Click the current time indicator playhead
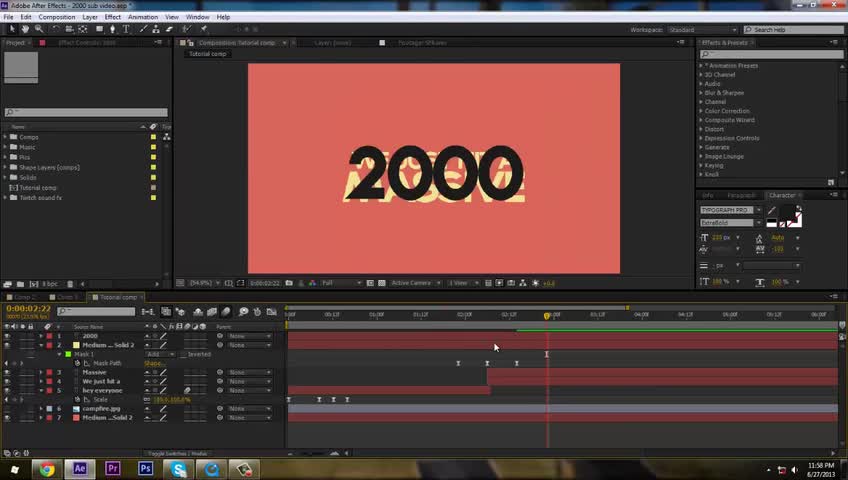The width and height of the screenshot is (848, 480). [x=547, y=316]
